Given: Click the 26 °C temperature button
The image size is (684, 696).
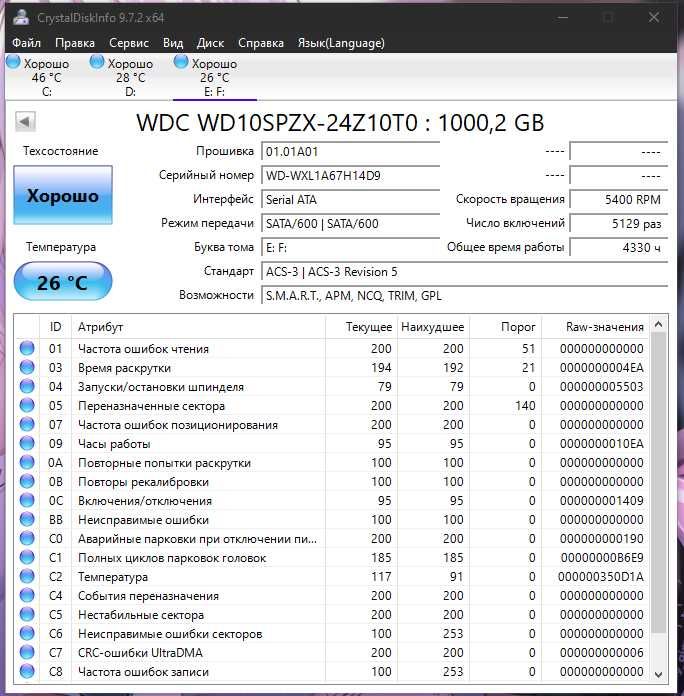Looking at the screenshot, I should (63, 282).
